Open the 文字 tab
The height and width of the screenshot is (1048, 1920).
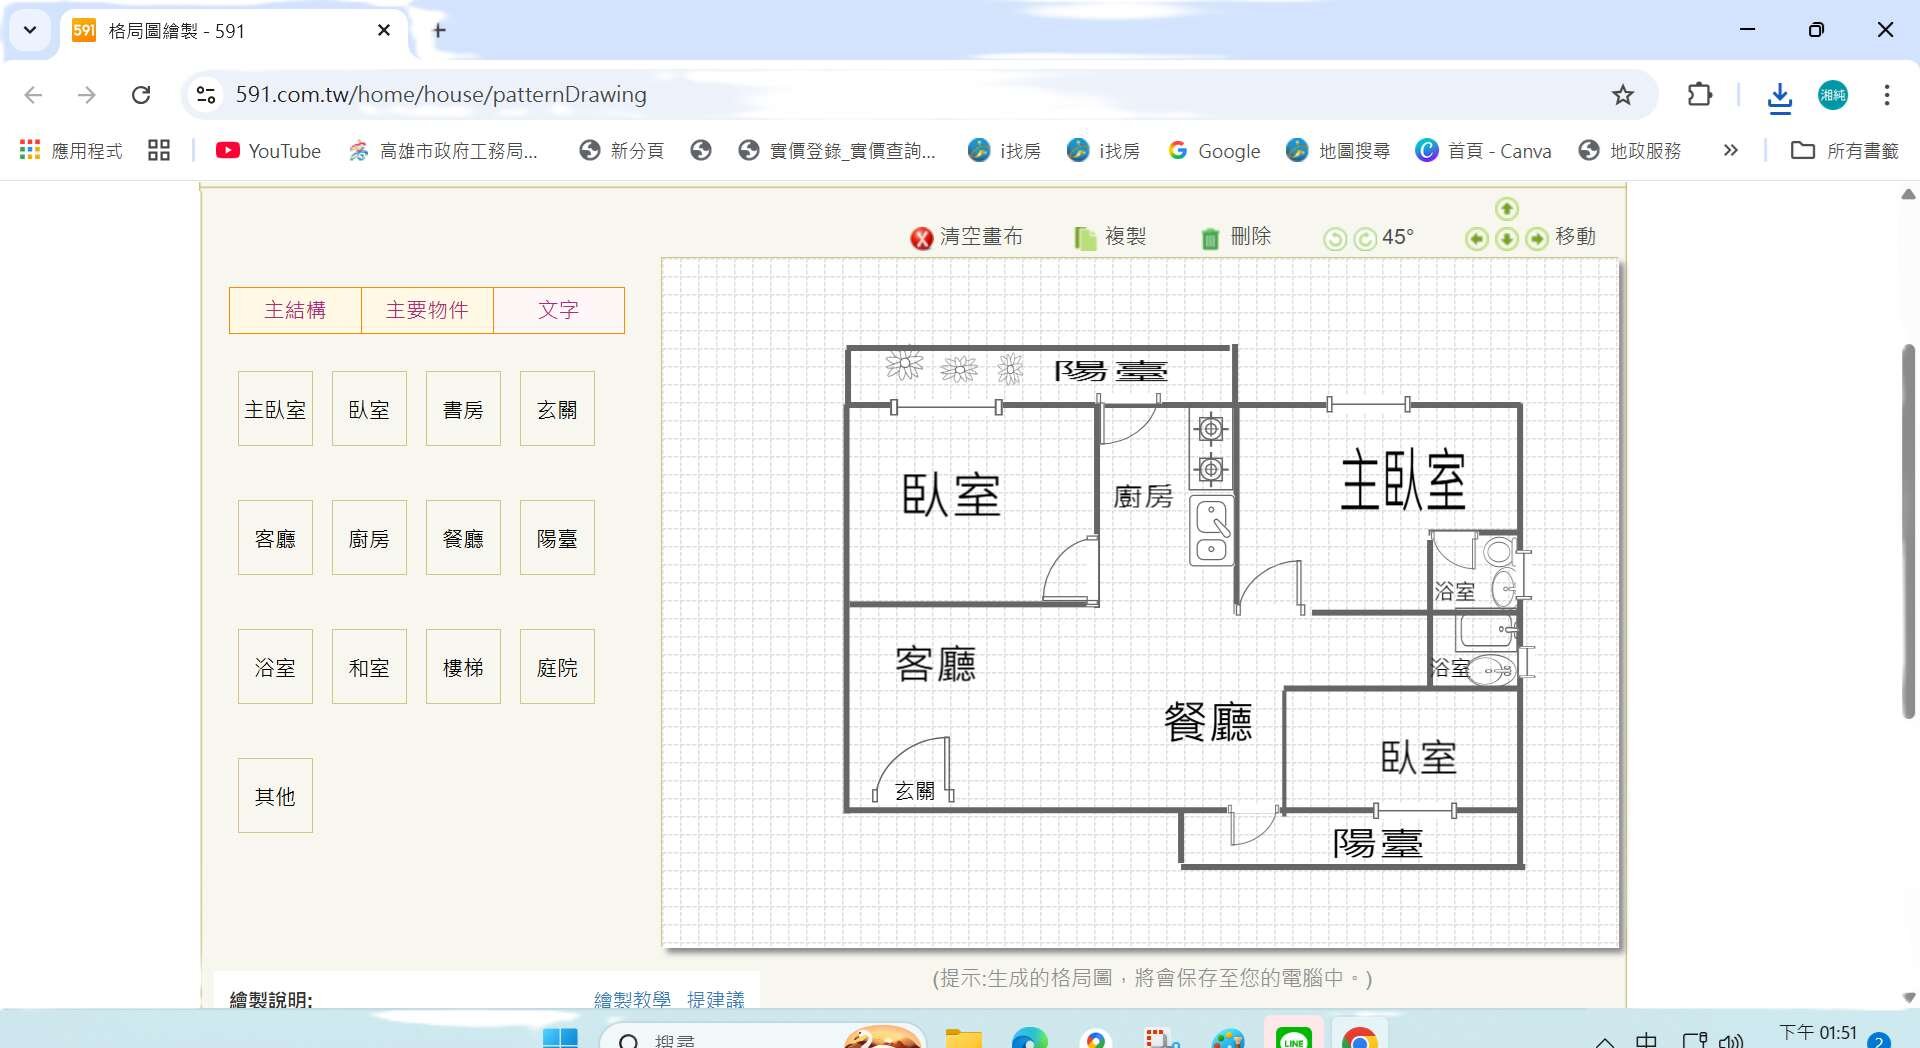[x=558, y=310]
